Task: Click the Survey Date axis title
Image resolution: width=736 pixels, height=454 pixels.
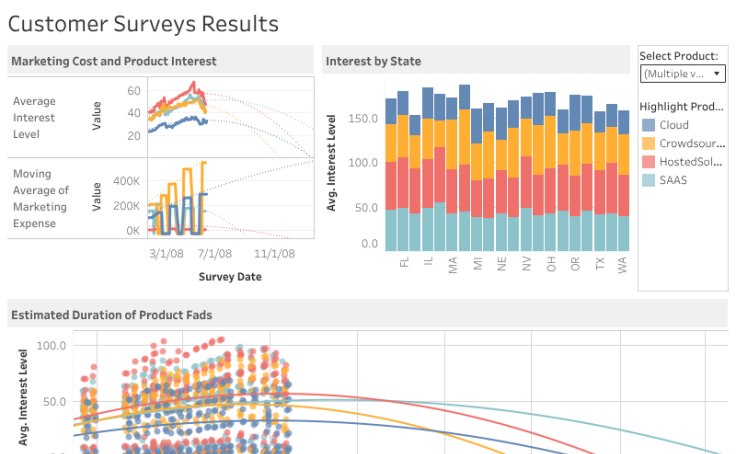Action: [230, 276]
